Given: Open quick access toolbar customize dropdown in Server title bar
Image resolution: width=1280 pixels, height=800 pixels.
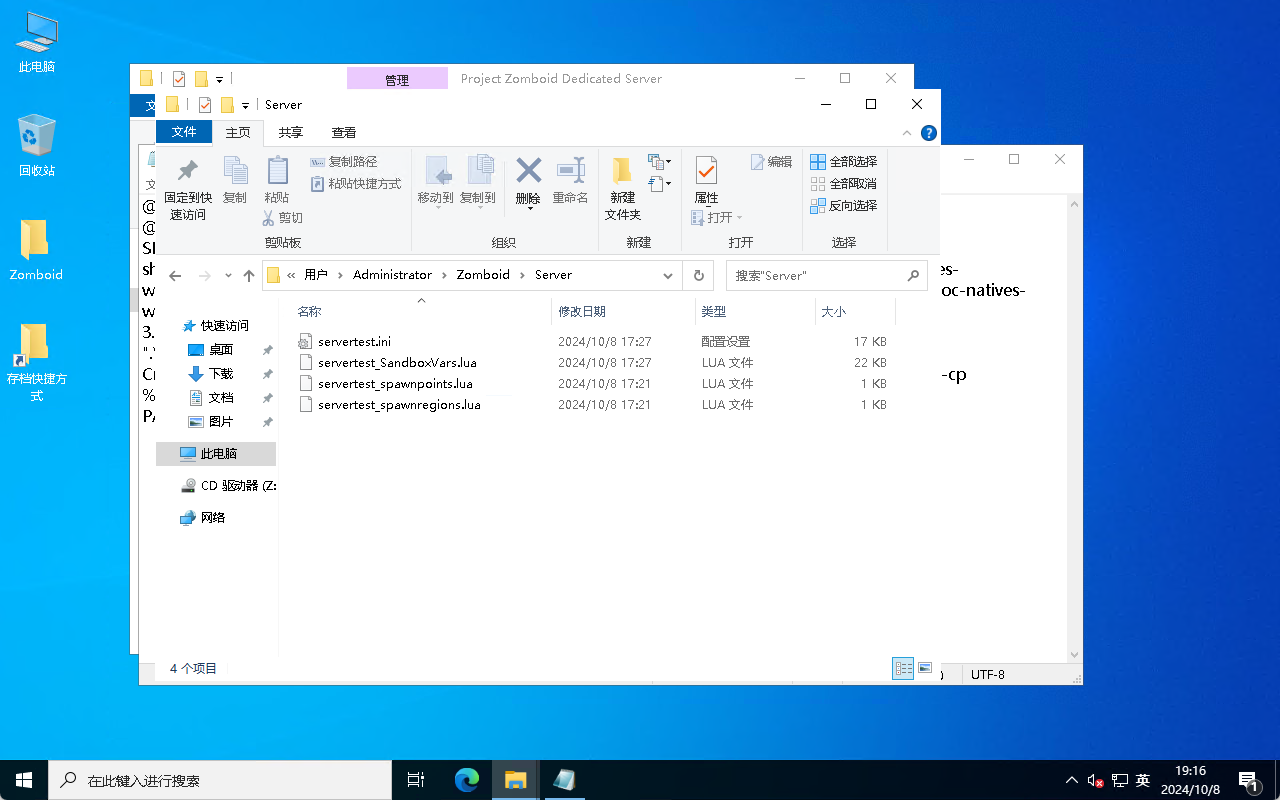Looking at the screenshot, I should point(245,105).
